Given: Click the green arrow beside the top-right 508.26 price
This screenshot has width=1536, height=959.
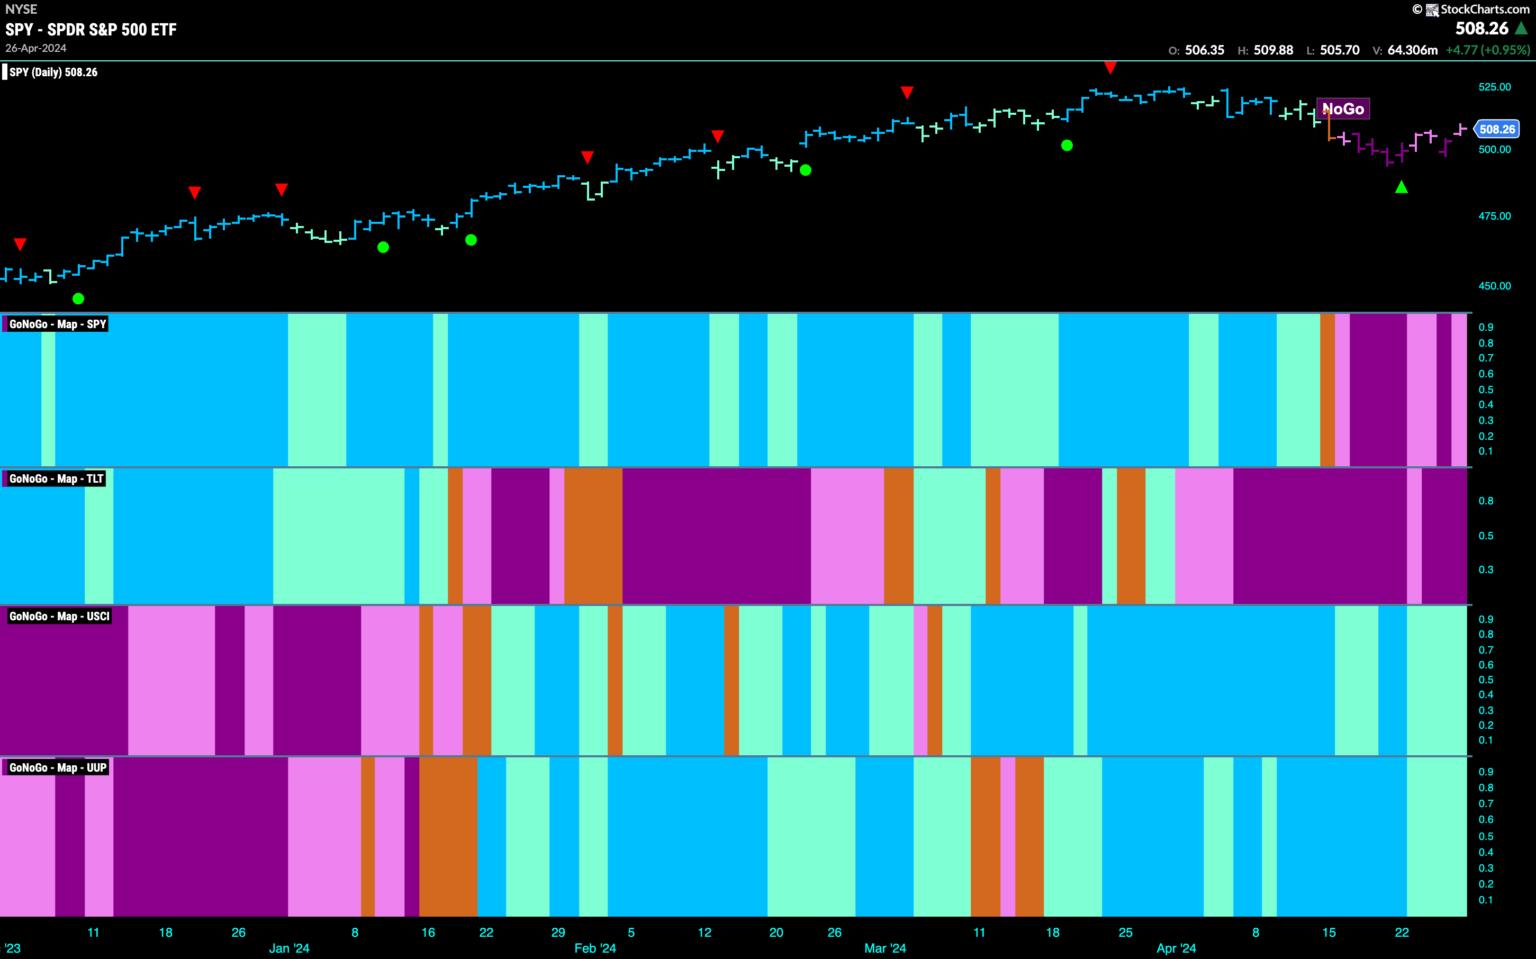Looking at the screenshot, I should pos(1521,29).
